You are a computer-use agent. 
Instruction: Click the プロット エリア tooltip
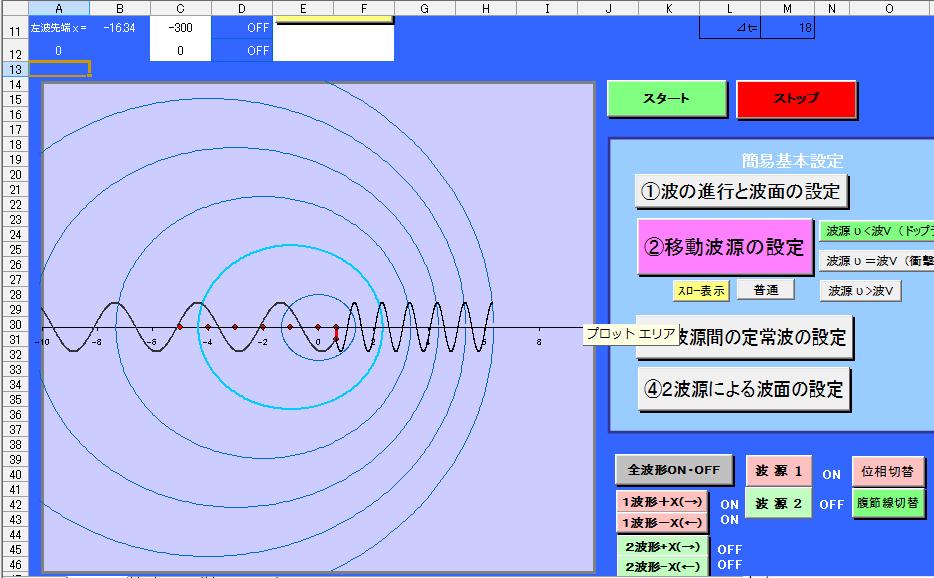[630, 334]
